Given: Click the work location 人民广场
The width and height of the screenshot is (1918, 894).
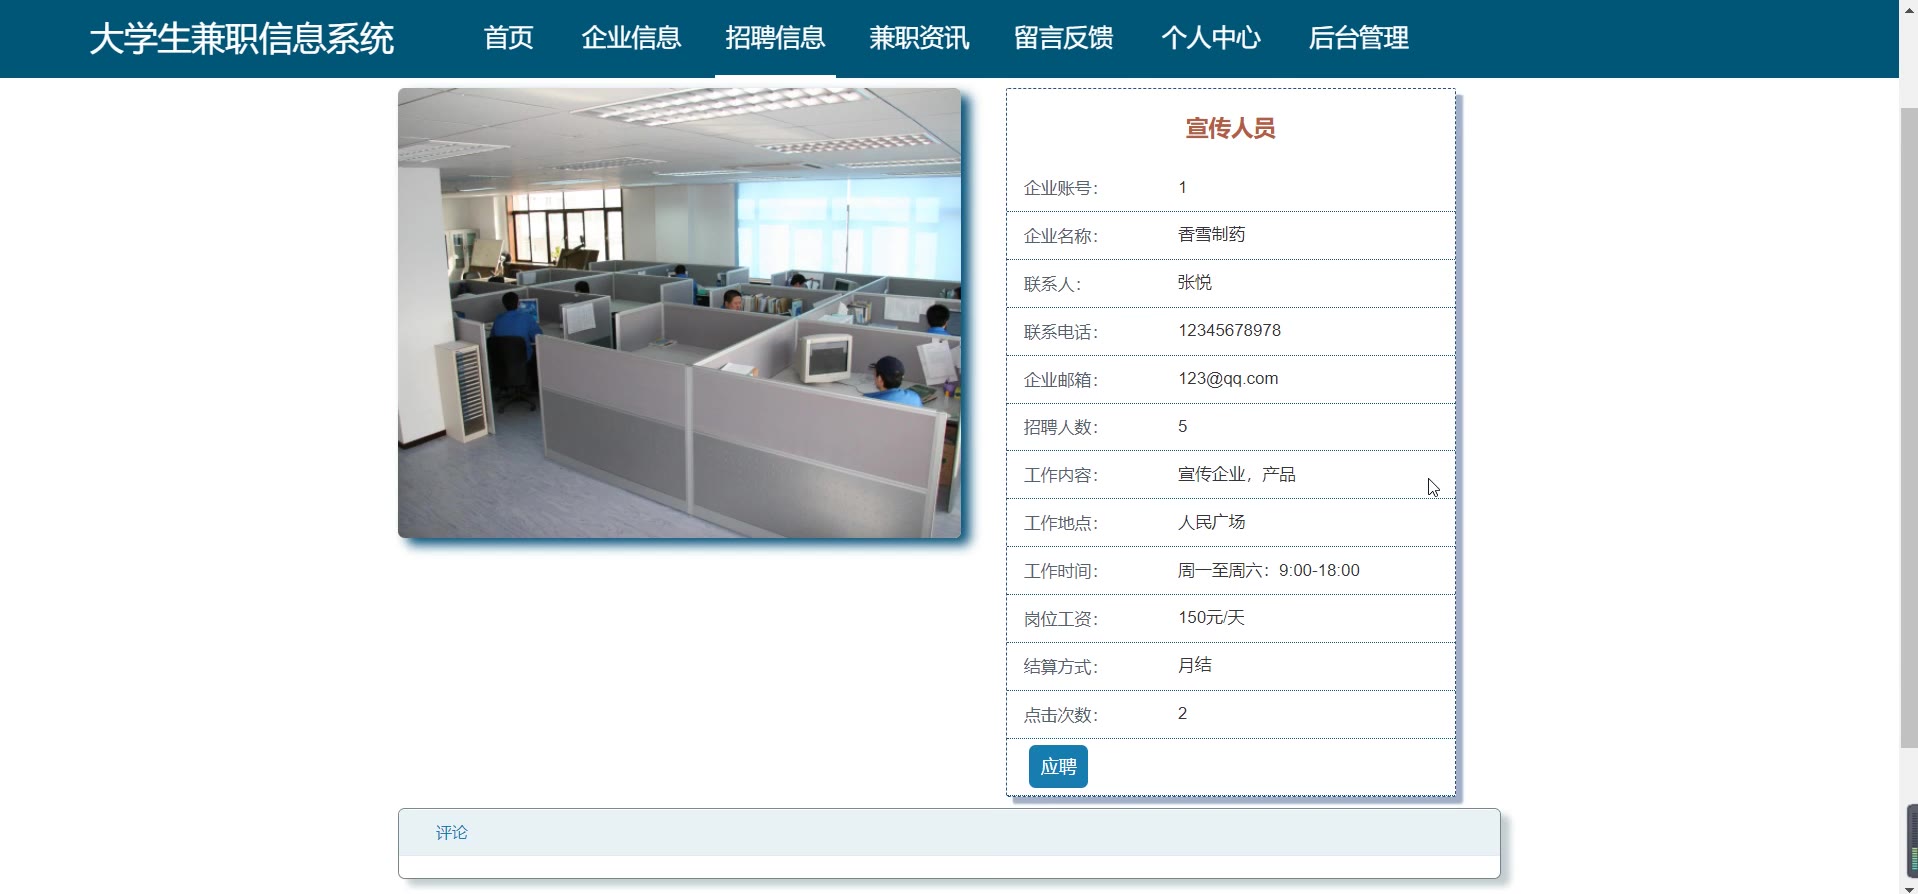Looking at the screenshot, I should (1211, 522).
